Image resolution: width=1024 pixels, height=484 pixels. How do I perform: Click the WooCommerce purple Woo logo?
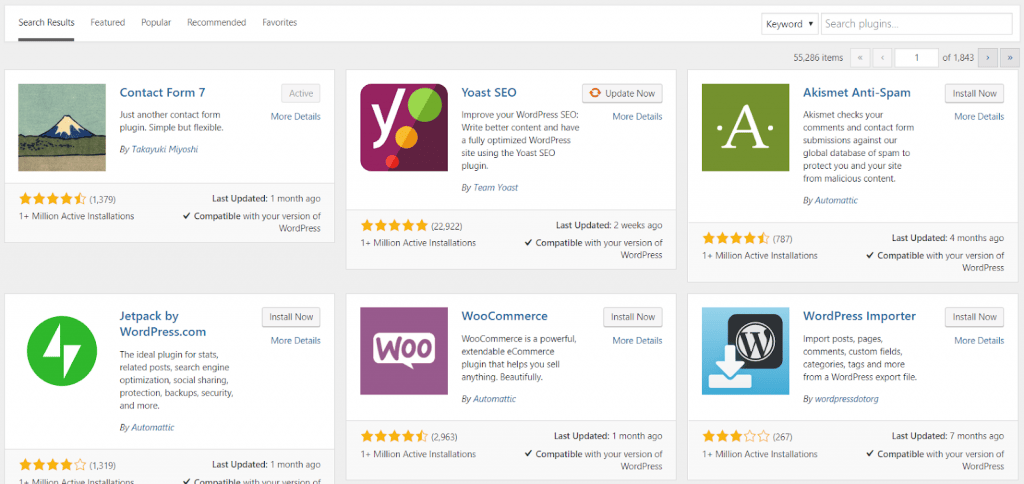tap(404, 351)
